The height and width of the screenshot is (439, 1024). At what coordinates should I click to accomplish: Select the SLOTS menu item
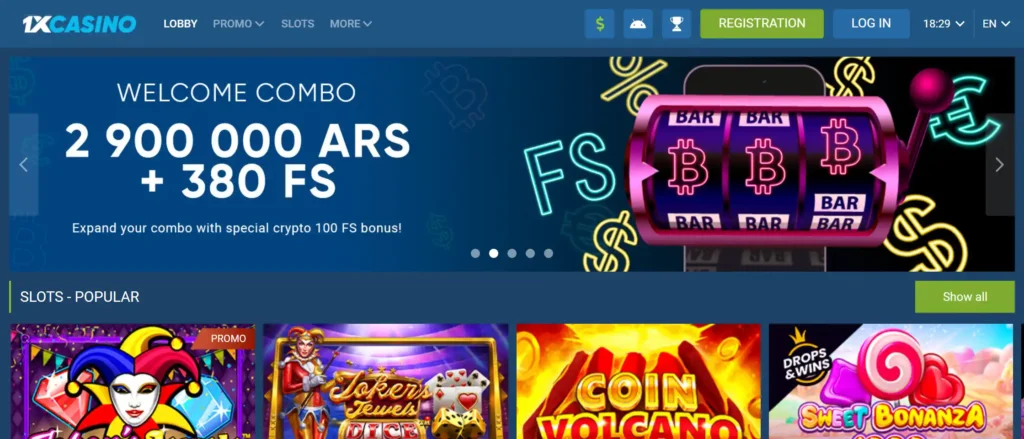click(298, 24)
